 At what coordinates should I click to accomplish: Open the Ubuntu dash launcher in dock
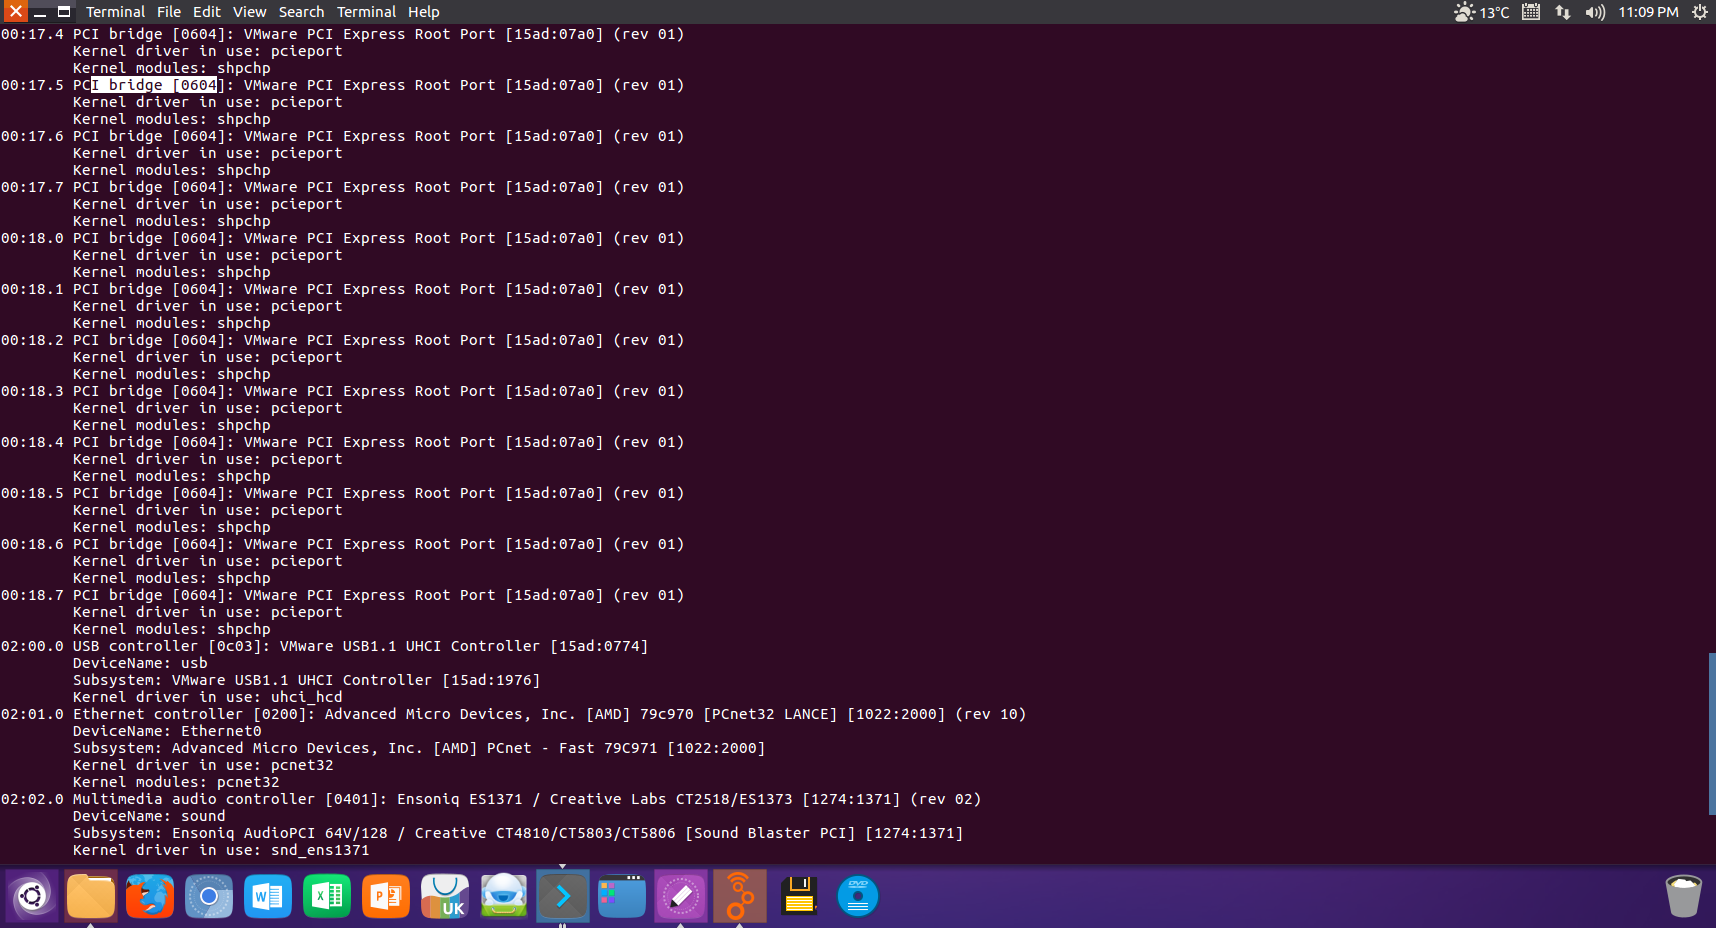coord(32,896)
